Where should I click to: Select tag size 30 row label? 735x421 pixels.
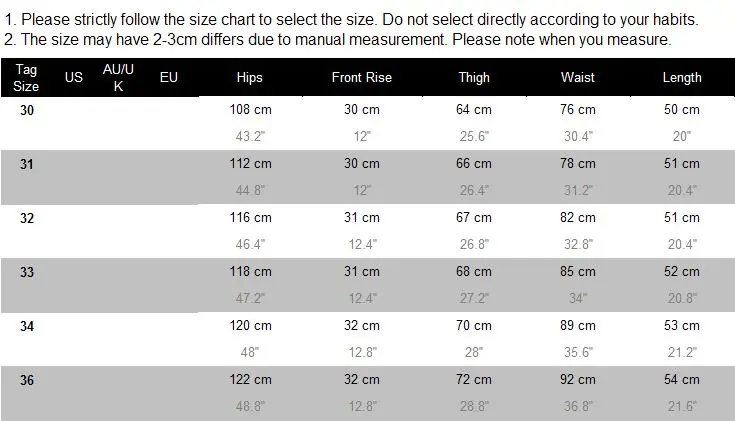point(27,109)
